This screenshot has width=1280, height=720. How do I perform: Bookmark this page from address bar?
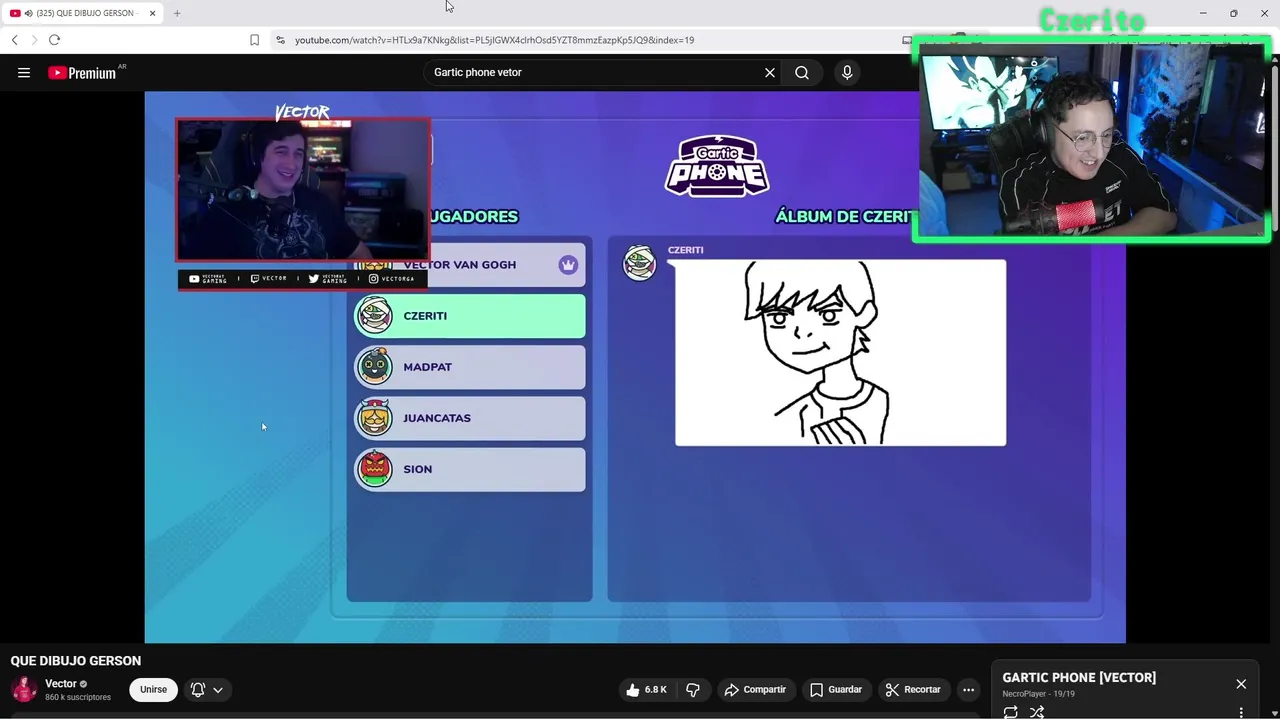tap(254, 40)
